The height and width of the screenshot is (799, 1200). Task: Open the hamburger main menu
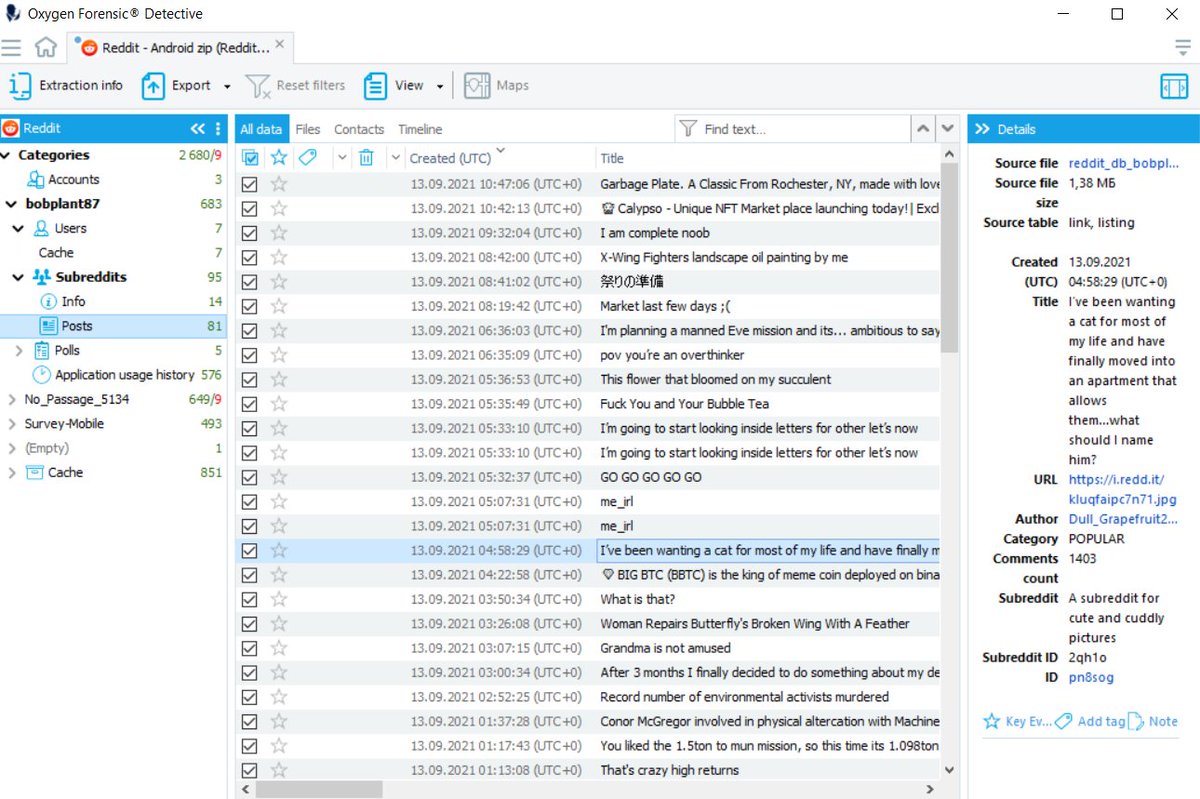(11, 47)
